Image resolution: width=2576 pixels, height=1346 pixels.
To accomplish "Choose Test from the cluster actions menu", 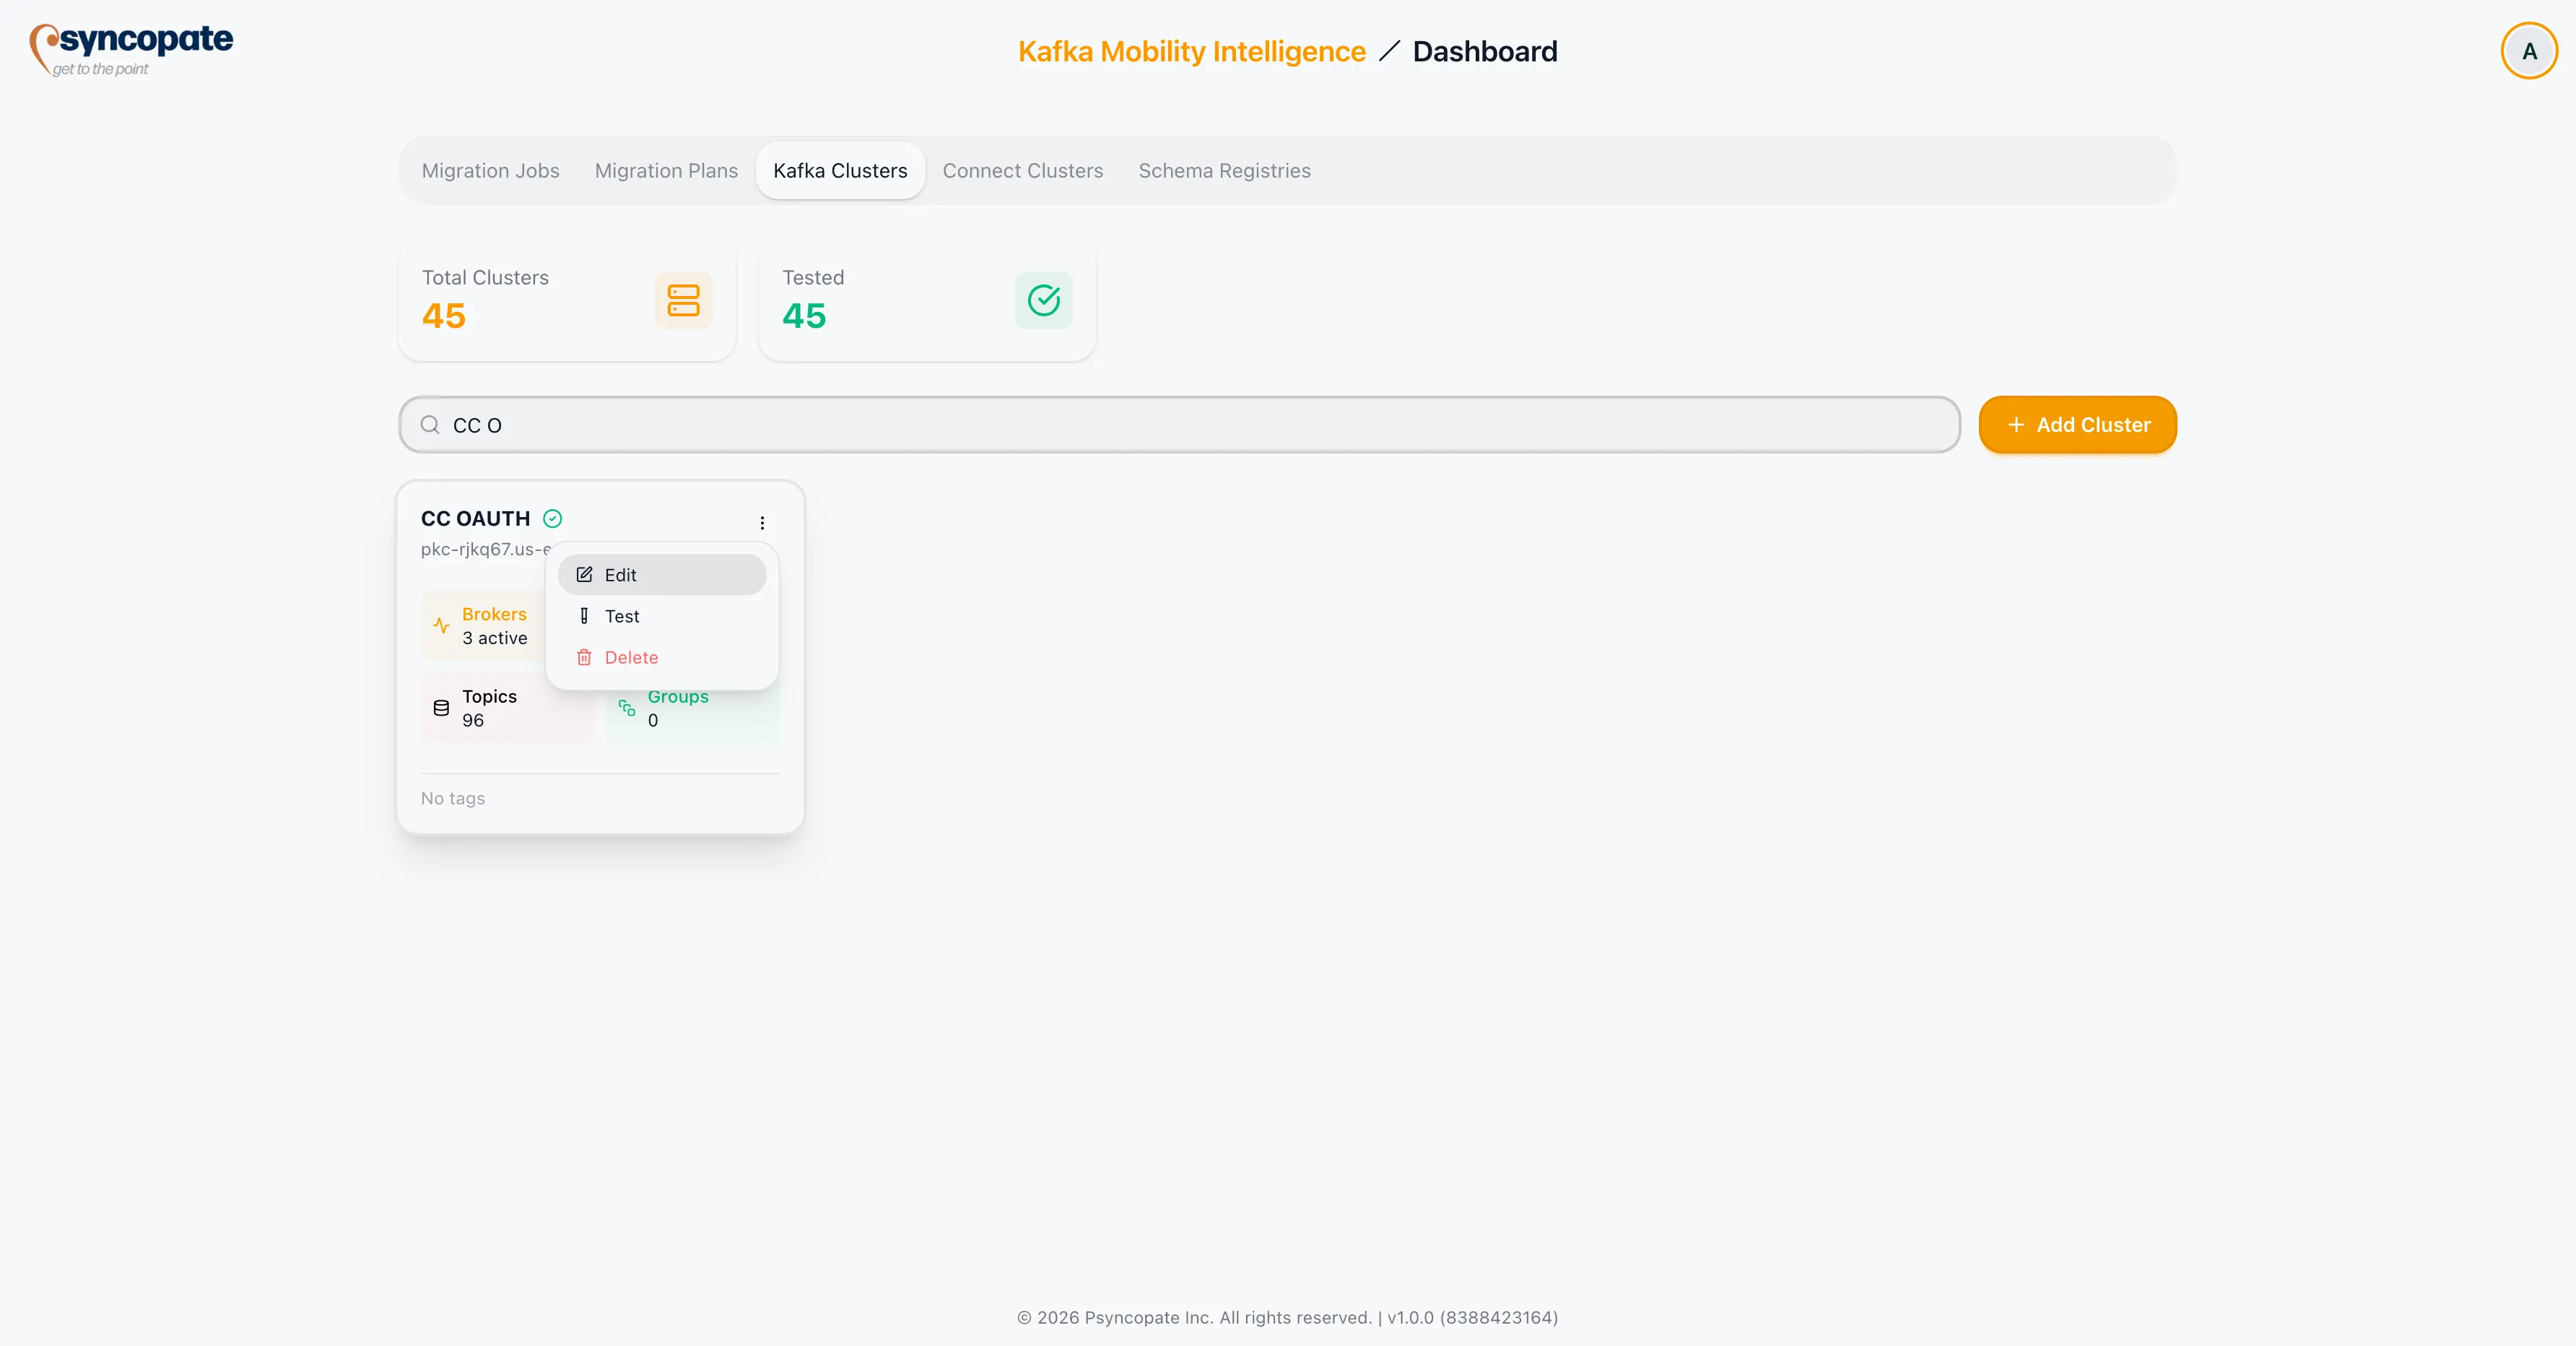I will coord(621,616).
